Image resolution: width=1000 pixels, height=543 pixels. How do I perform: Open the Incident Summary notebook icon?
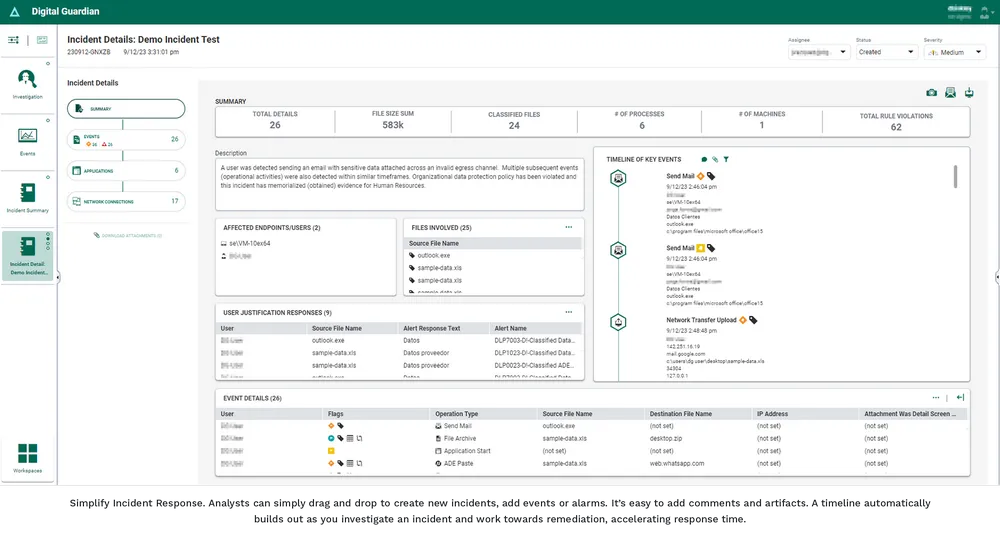27,192
